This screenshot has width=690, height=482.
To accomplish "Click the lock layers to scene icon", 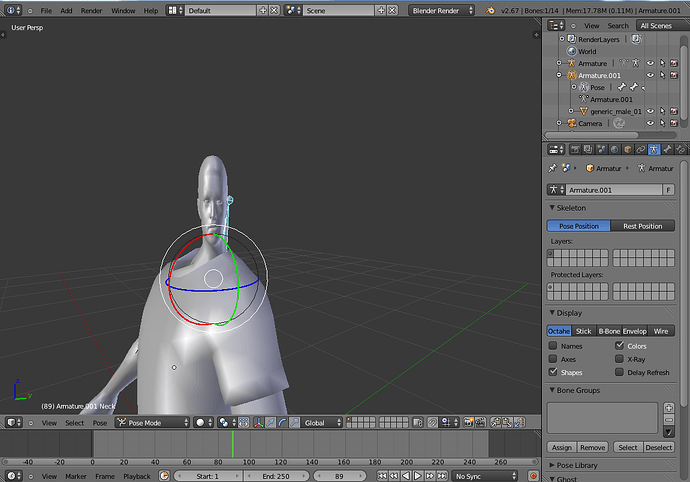I will [x=418, y=423].
